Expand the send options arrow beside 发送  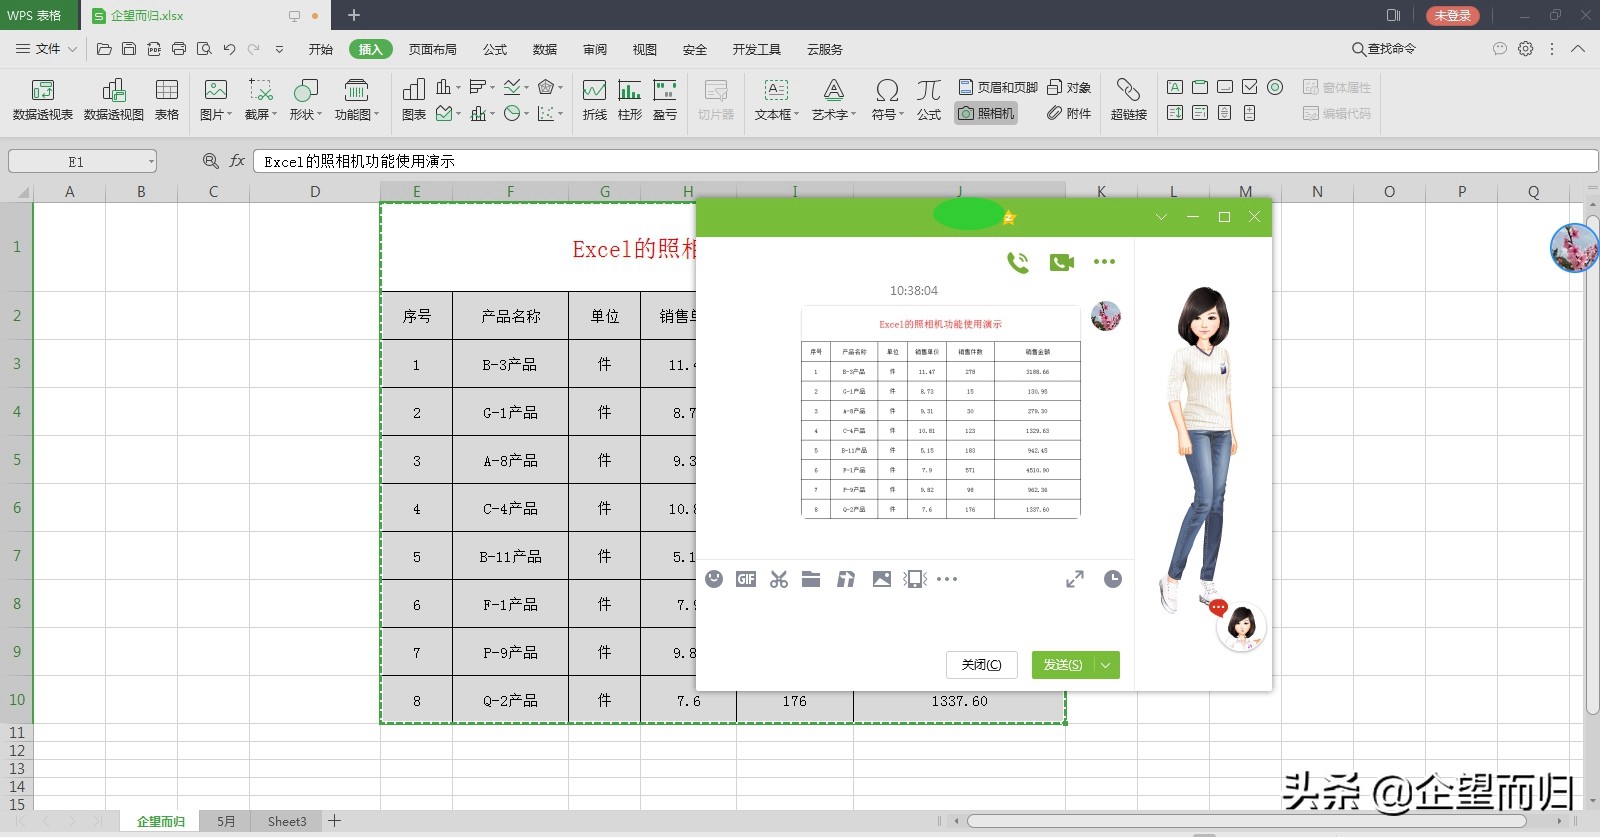click(x=1106, y=665)
